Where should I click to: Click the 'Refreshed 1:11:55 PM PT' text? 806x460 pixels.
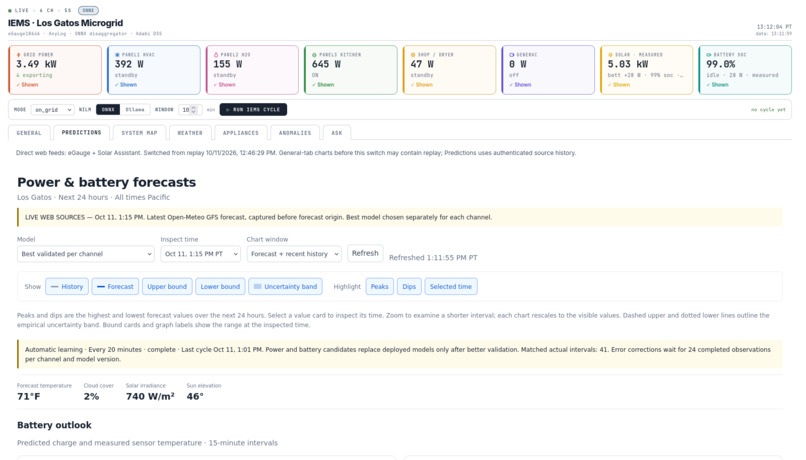coord(433,257)
